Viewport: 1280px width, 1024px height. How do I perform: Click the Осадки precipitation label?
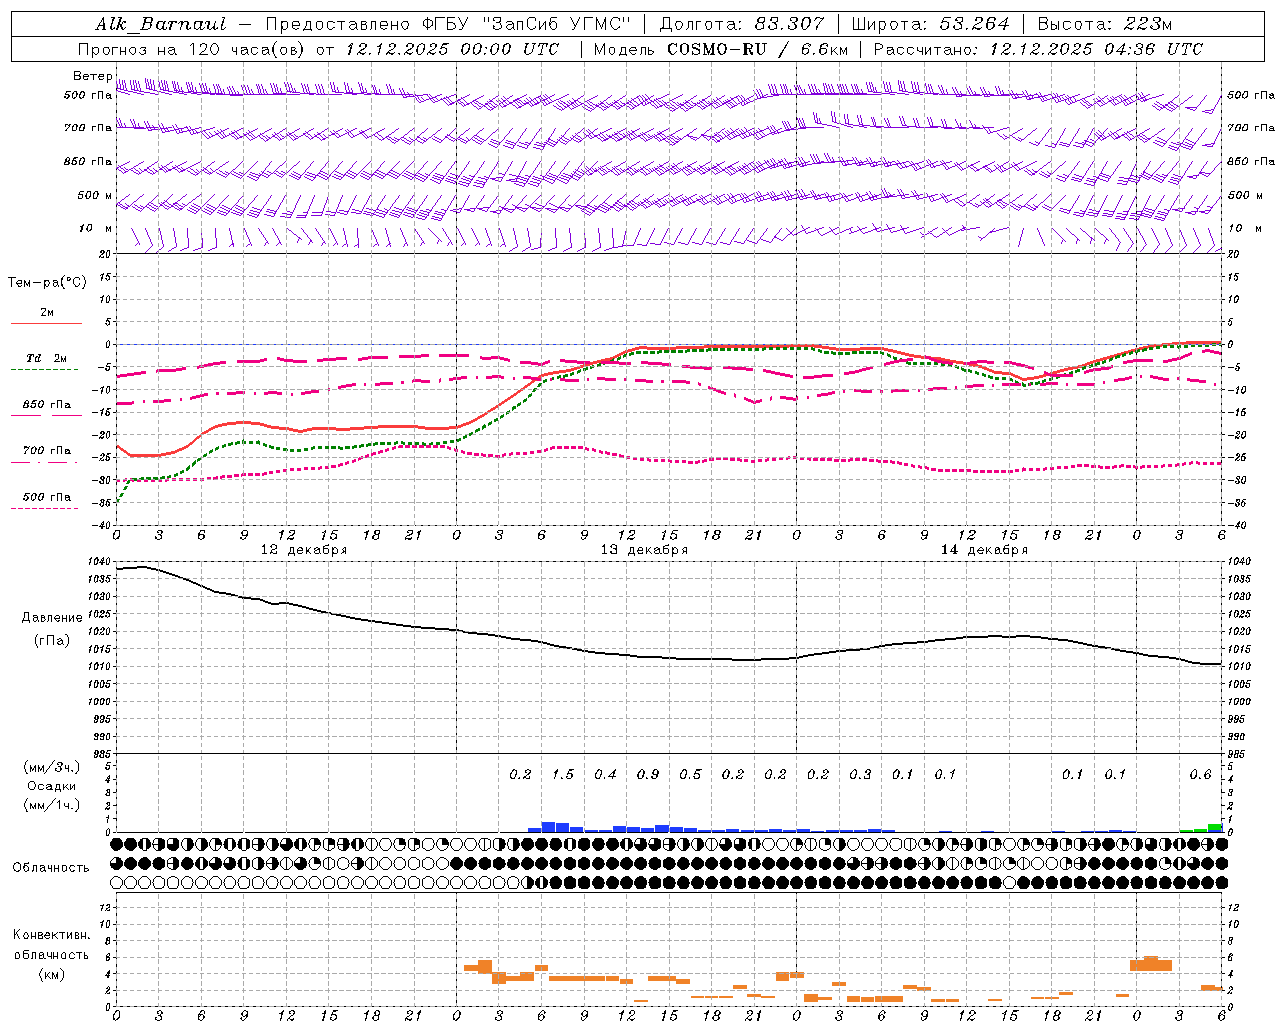(52, 786)
